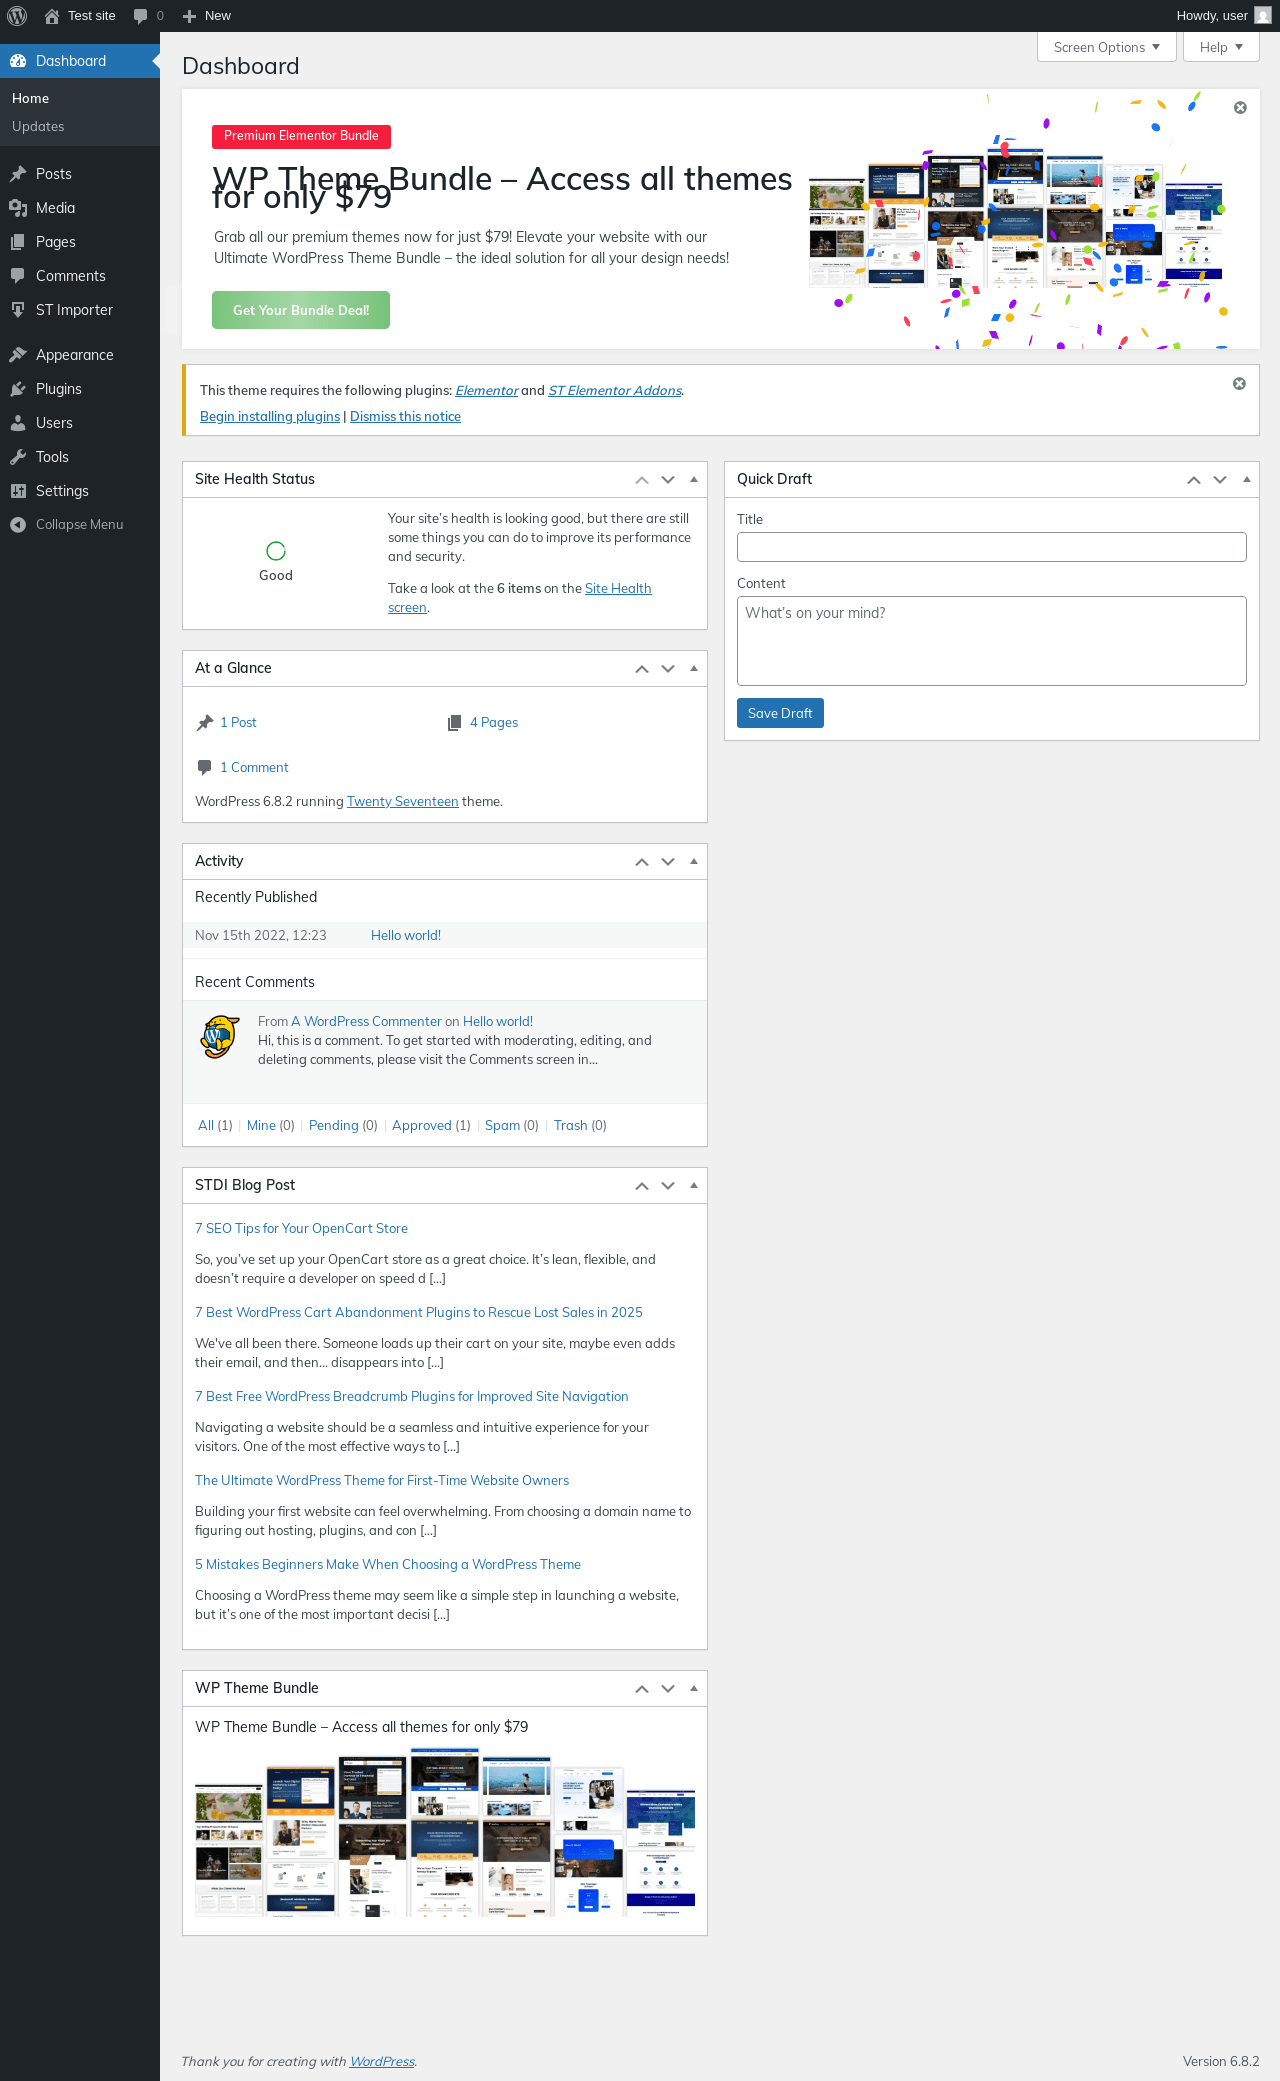The height and width of the screenshot is (2081, 1280).
Task: Move the Activity panel down with chevron
Action: click(x=668, y=861)
